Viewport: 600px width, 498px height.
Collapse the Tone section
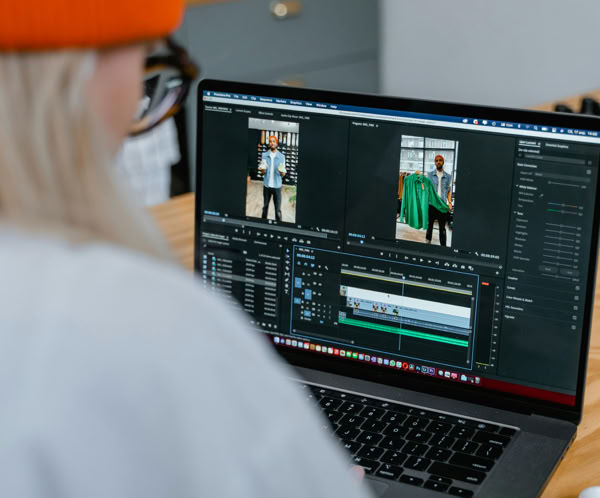coord(515,212)
